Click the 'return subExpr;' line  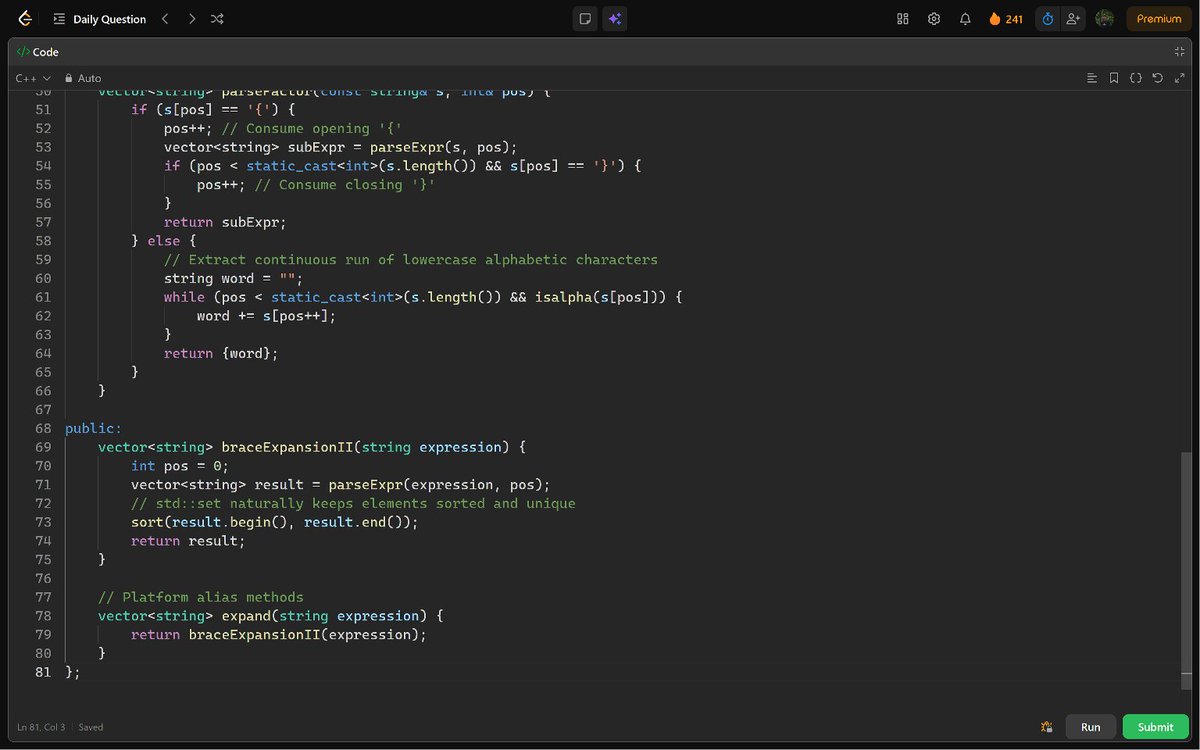(x=225, y=222)
